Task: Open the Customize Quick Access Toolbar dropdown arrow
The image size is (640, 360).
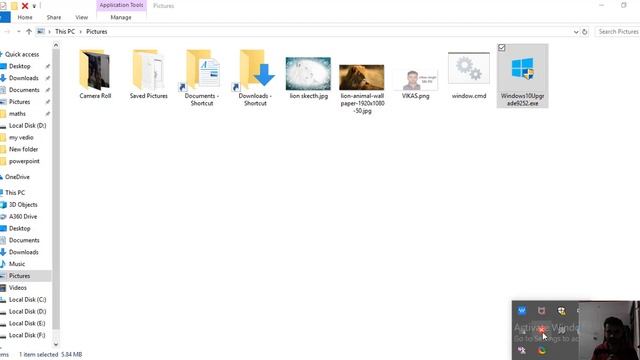Action: click(x=34, y=6)
